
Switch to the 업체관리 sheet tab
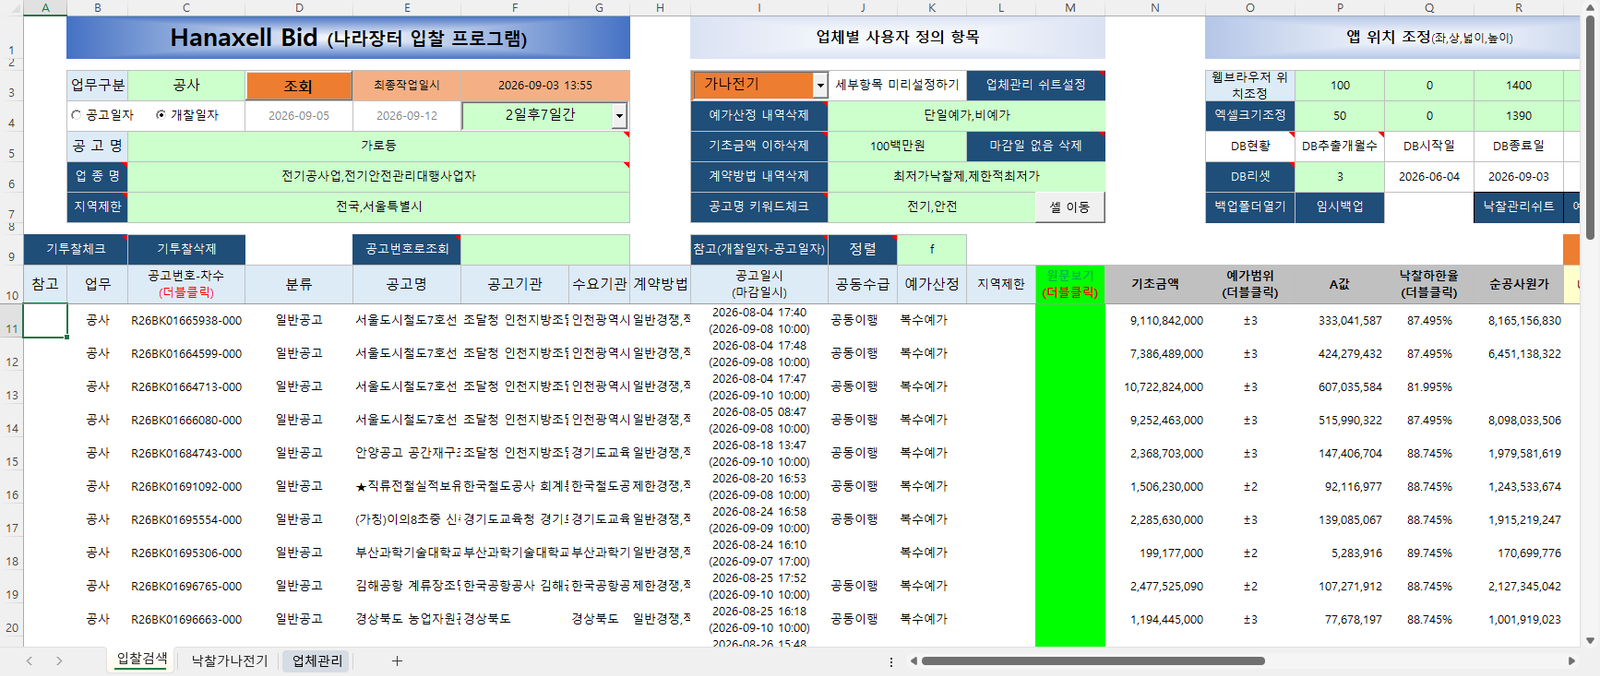point(317,661)
